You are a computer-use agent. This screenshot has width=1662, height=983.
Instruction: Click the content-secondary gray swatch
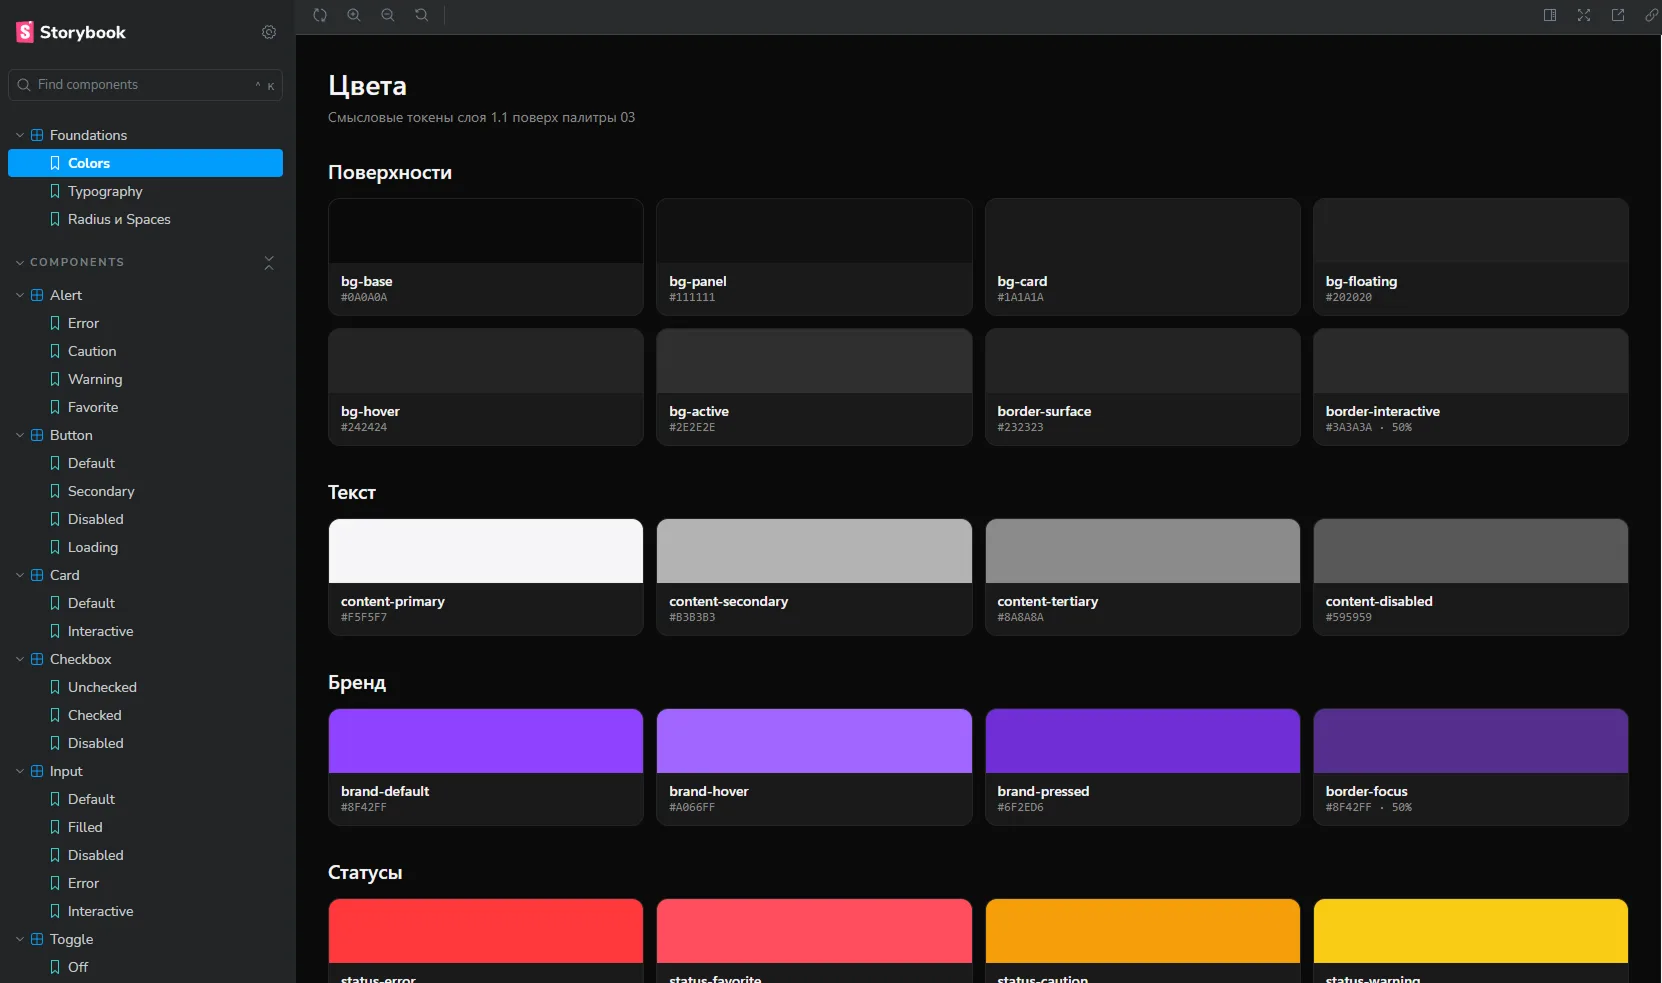coord(814,551)
